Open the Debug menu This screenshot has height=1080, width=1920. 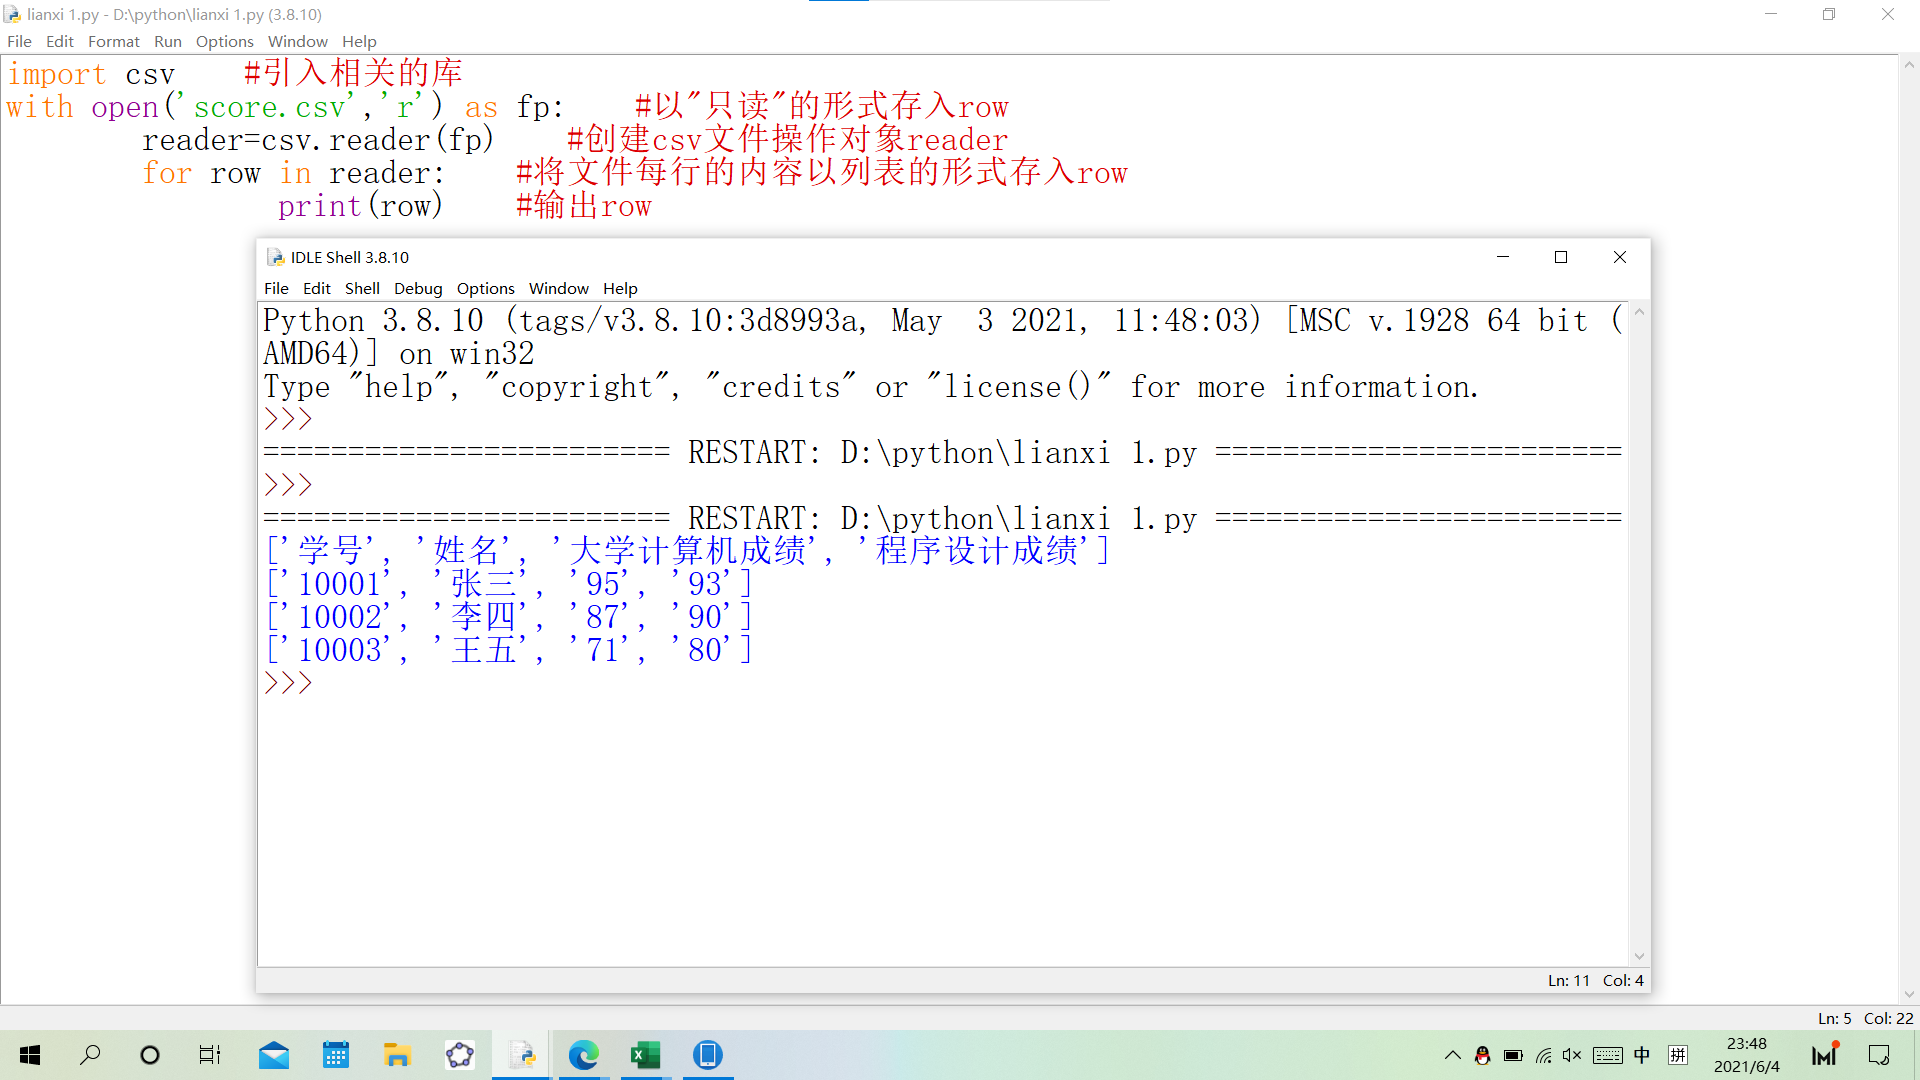418,288
